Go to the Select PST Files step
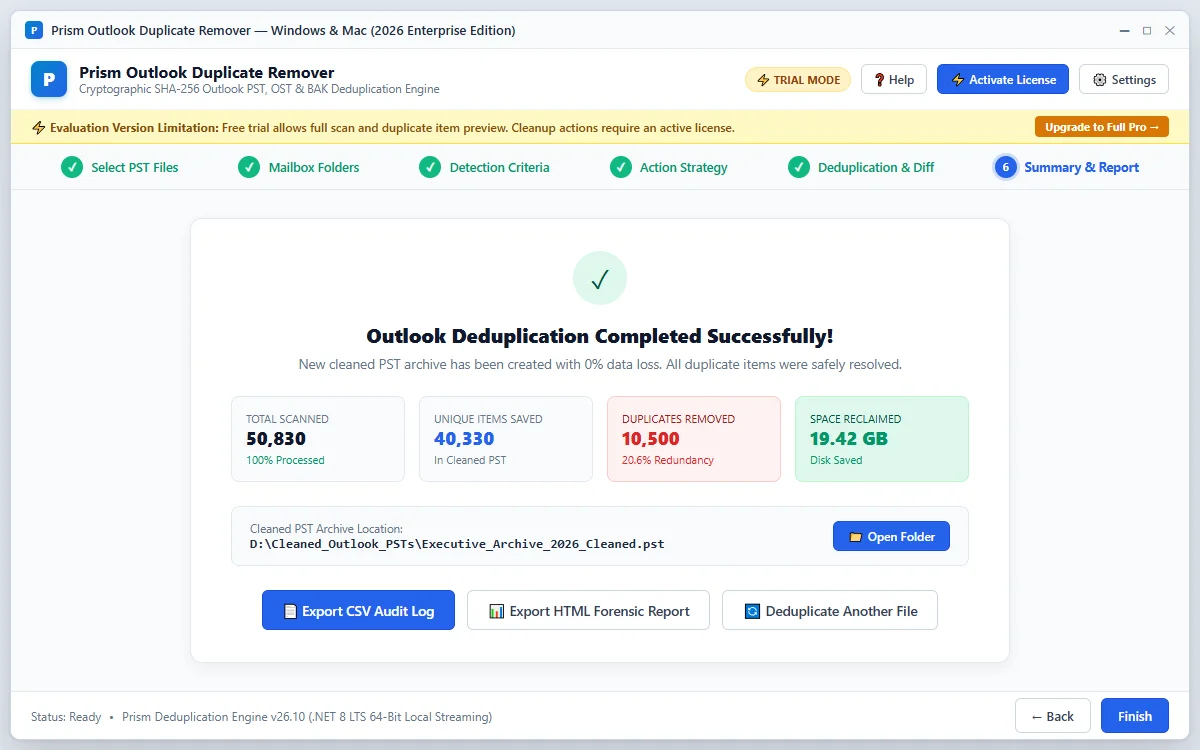Screen dimensions: 1200x750 (x=120, y=167)
